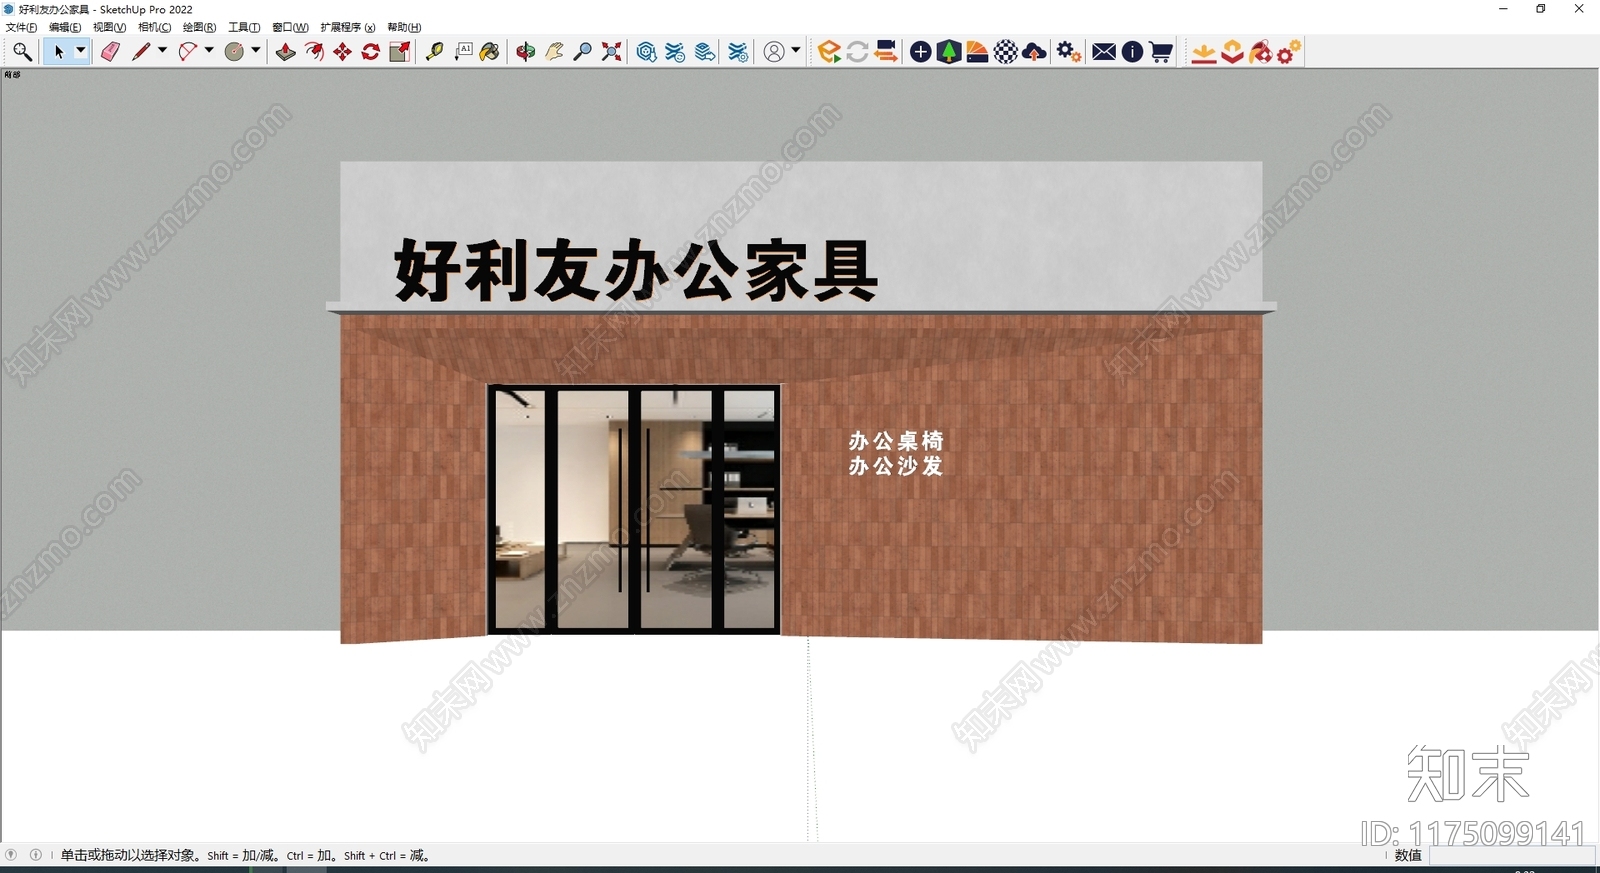Open the Extension Warehouse

pyautogui.click(x=675, y=52)
